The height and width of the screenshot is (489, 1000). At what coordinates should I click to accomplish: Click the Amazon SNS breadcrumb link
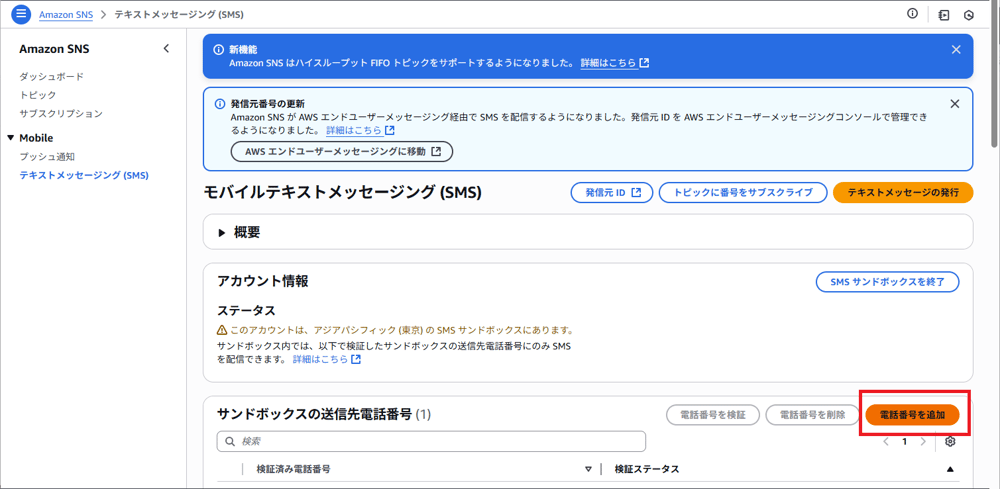tap(66, 14)
